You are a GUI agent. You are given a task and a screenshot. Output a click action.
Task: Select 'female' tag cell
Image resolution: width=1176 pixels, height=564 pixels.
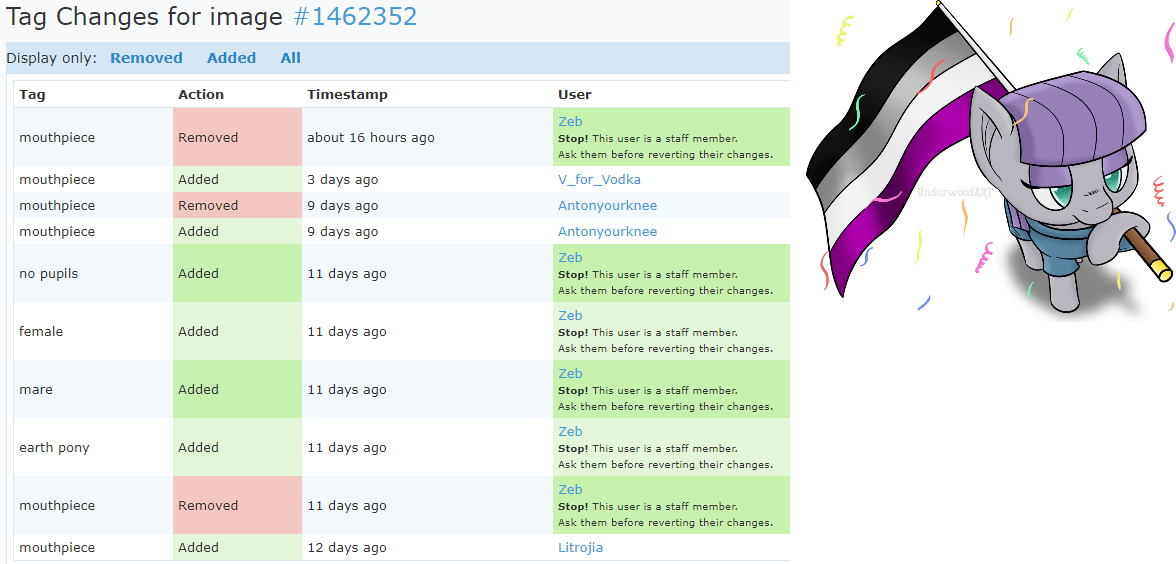(x=41, y=332)
